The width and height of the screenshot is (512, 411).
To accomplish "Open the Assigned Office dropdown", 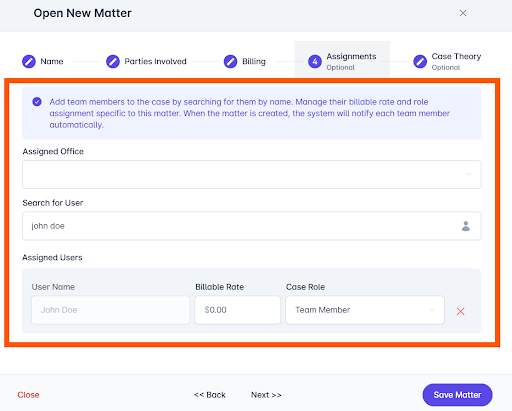I will [x=252, y=175].
